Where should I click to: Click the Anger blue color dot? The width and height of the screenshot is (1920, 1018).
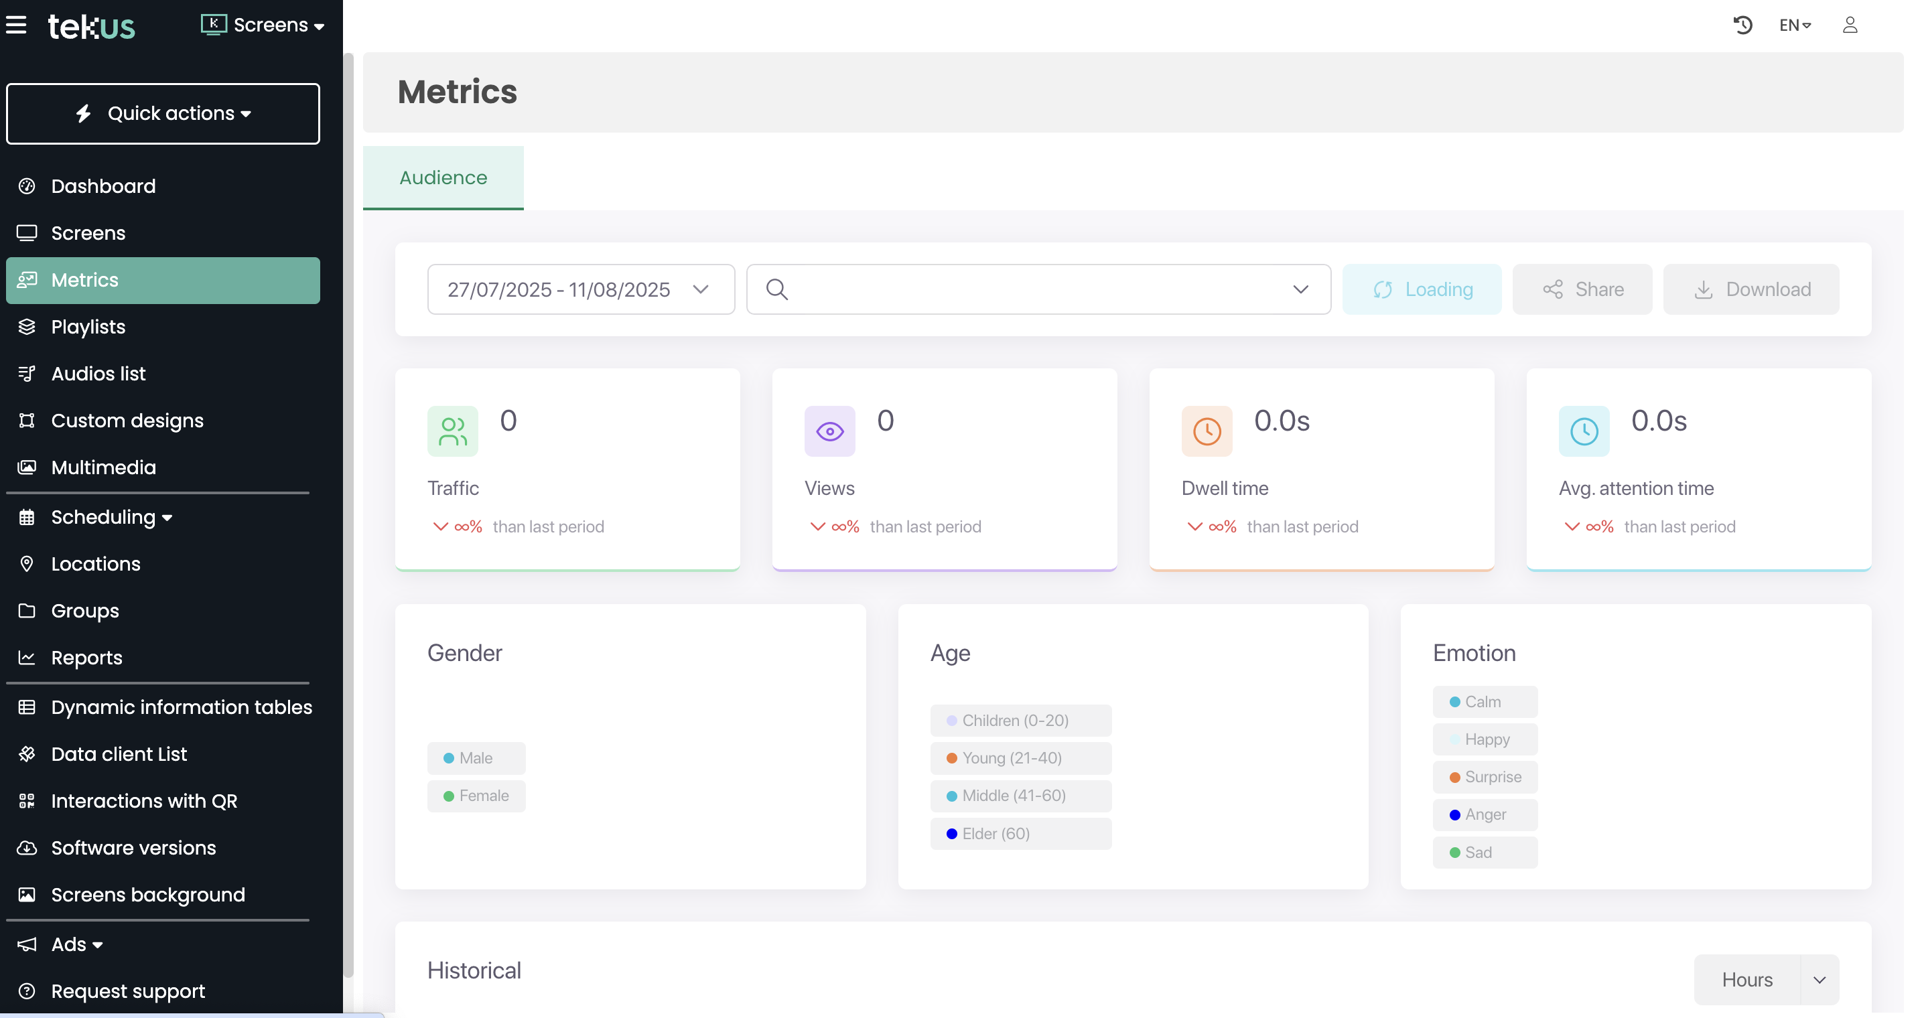point(1454,815)
